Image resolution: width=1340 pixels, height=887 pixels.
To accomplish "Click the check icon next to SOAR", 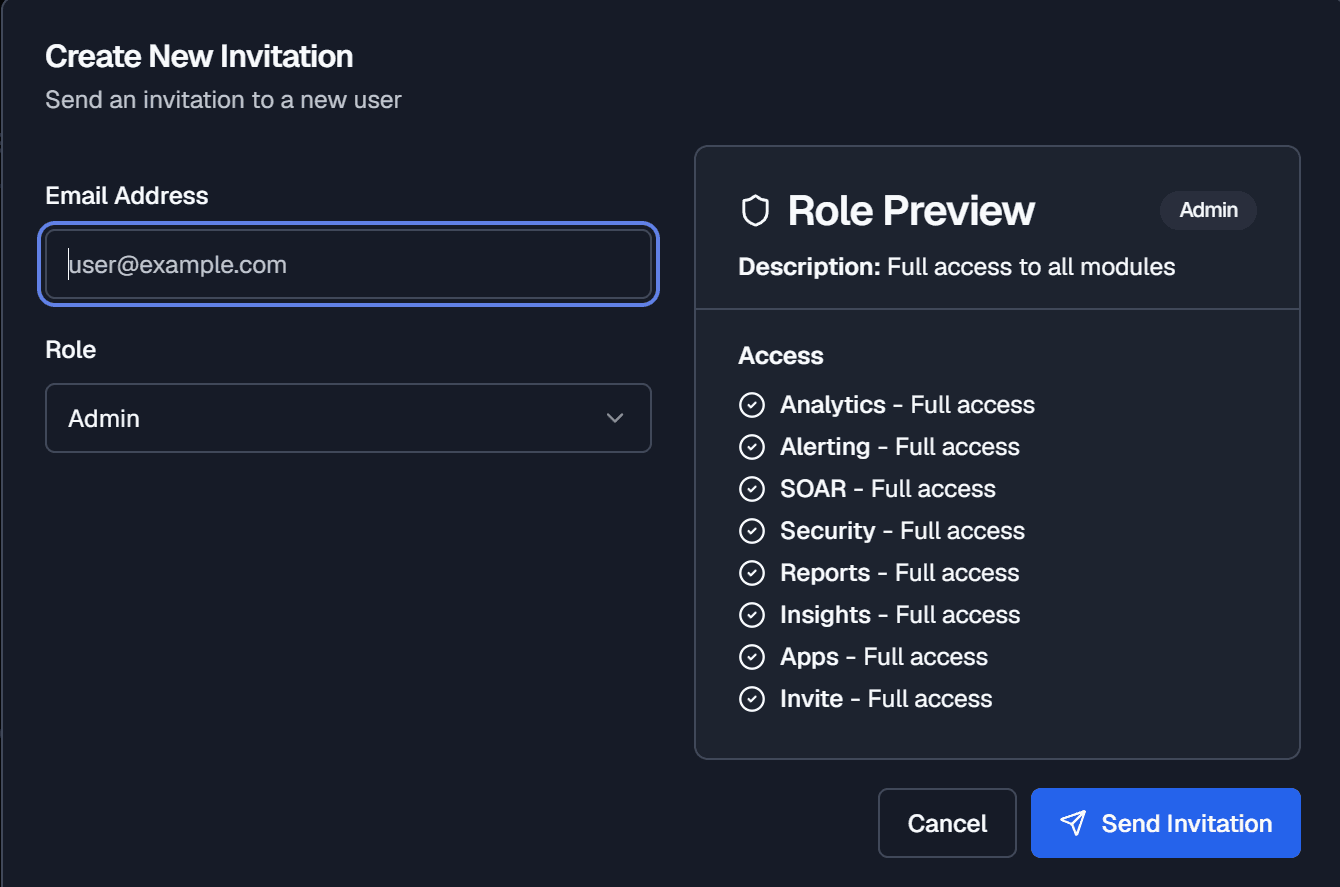I will click(751, 489).
